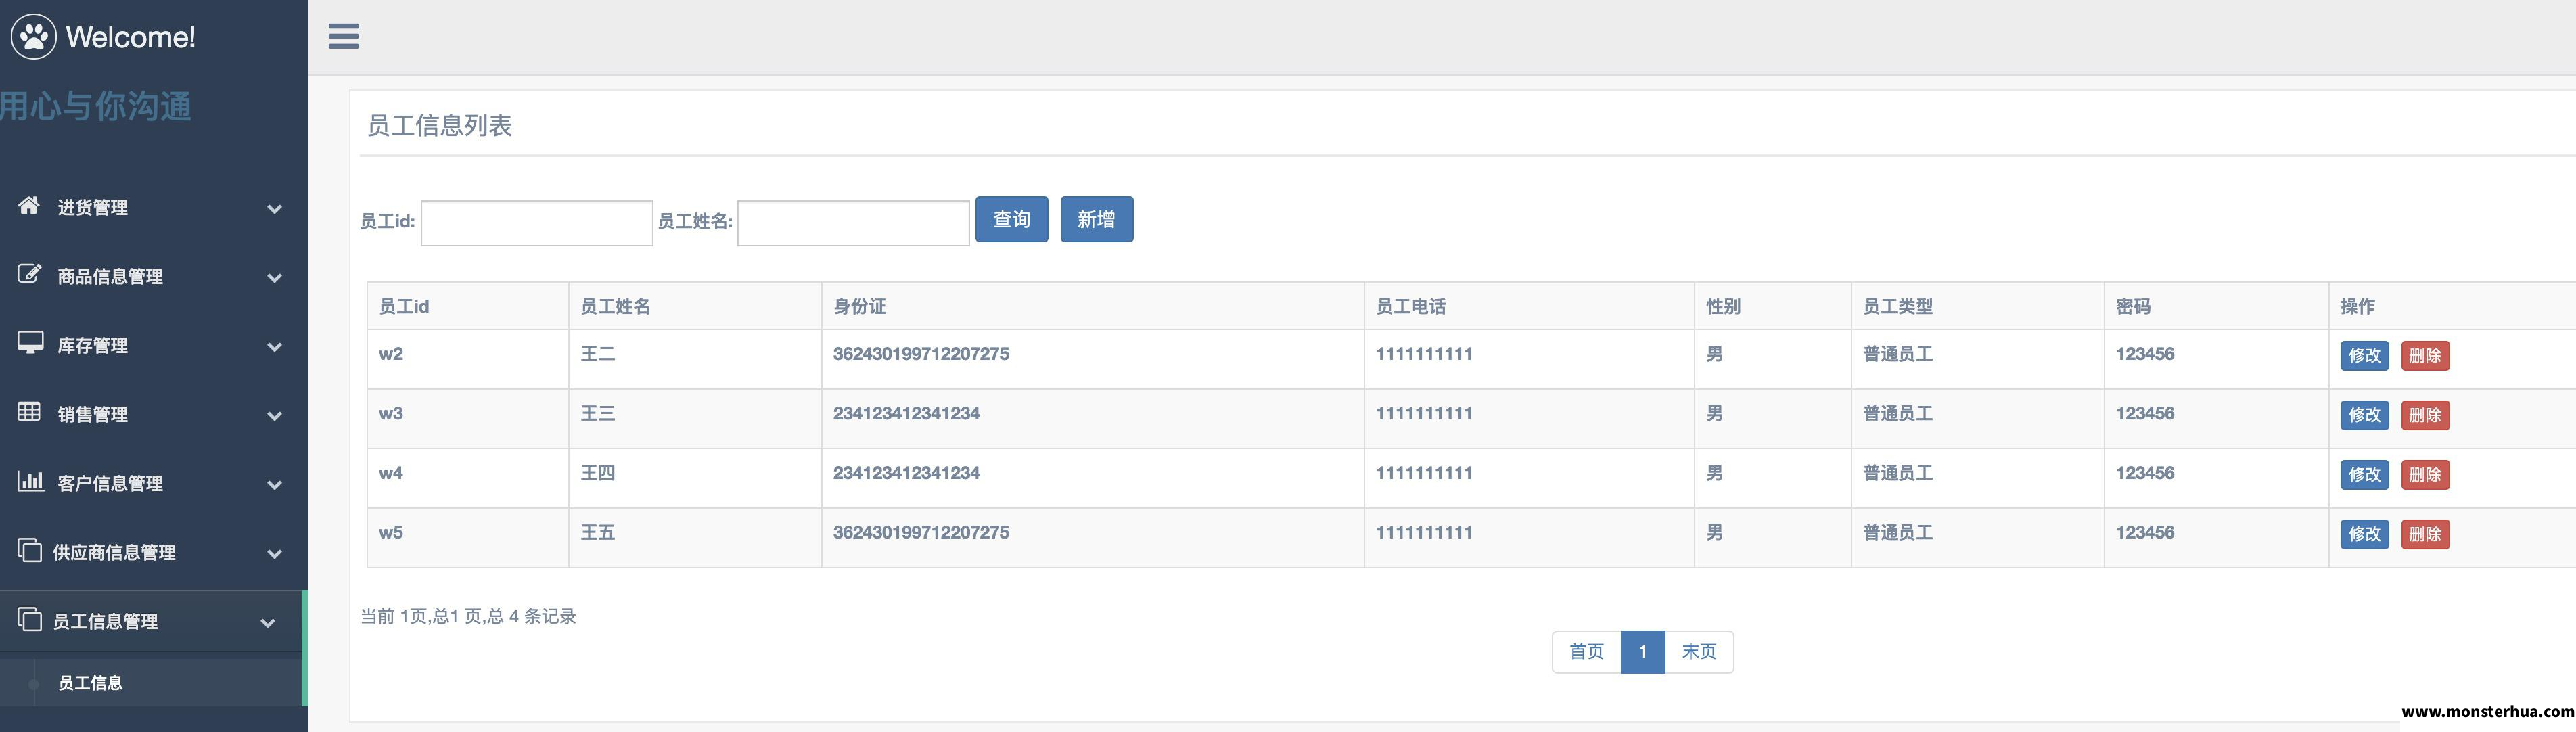Click the home icon beside 进货管理

pyautogui.click(x=29, y=205)
